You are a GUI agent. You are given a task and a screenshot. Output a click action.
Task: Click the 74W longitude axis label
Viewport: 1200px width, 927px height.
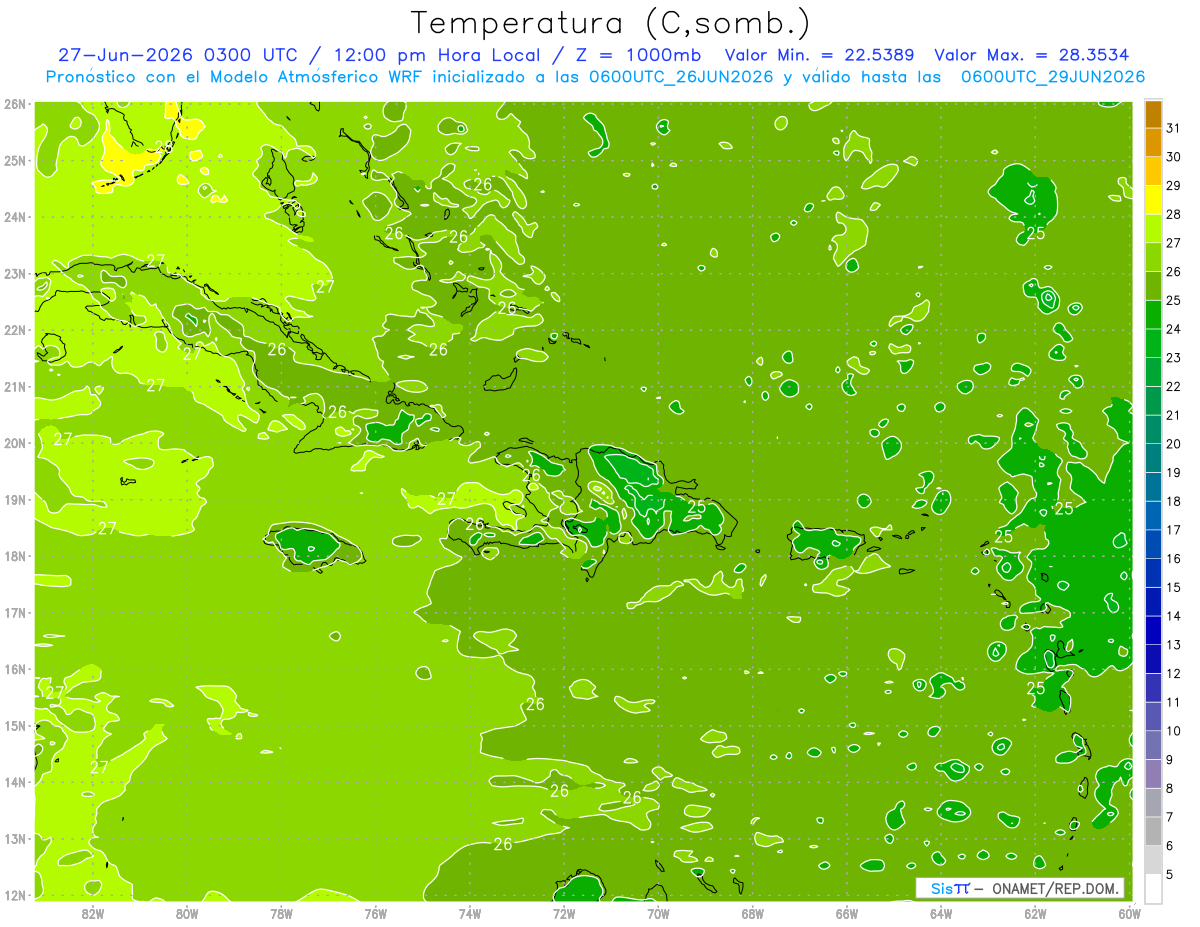pos(470,913)
